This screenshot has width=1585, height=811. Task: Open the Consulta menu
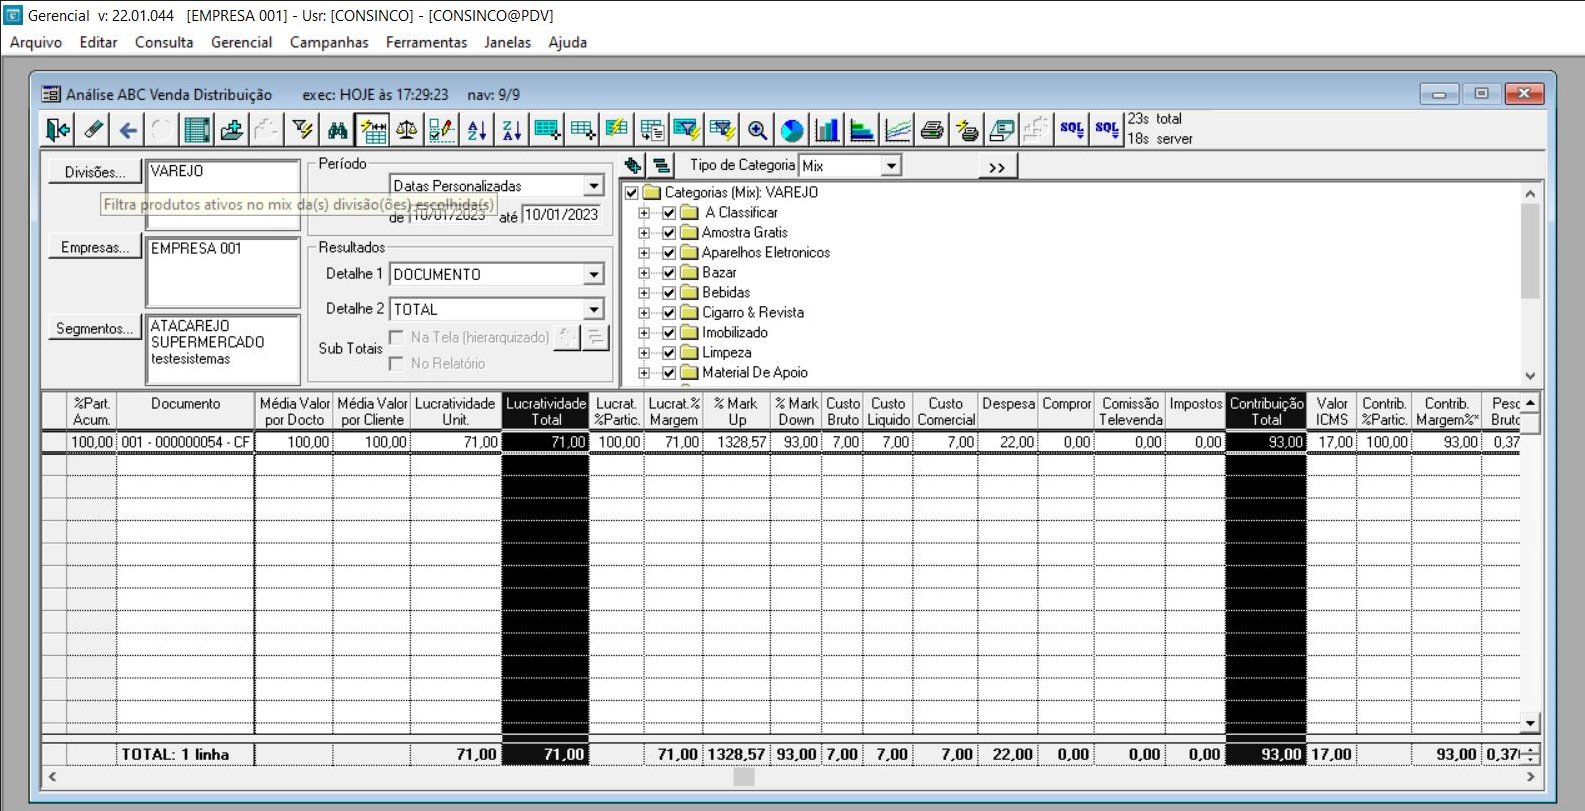[164, 42]
